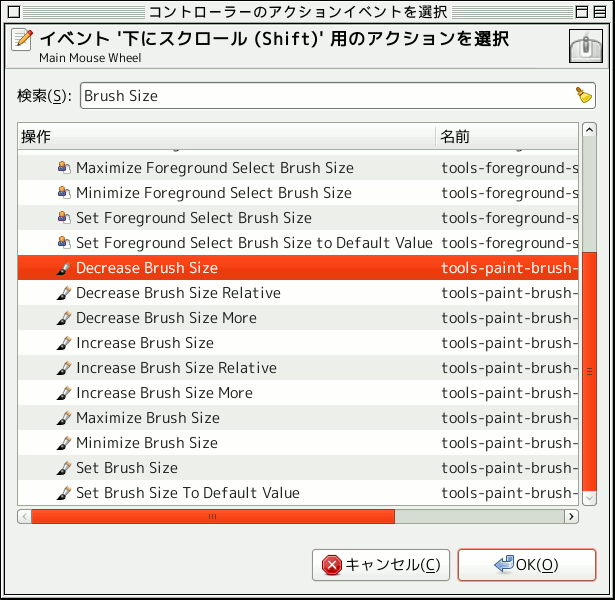Sort by the 操作 column header

(x=226, y=136)
